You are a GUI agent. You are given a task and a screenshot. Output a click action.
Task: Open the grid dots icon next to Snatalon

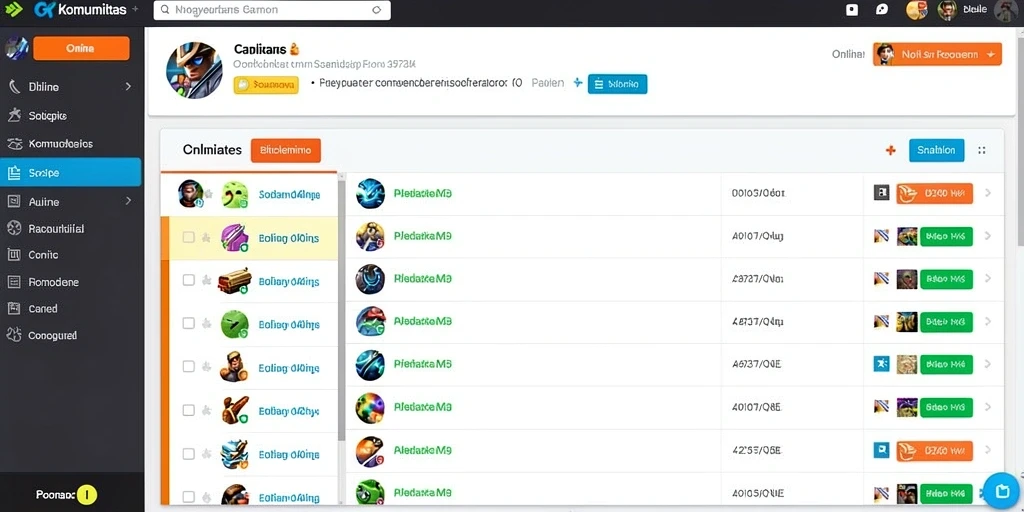click(x=982, y=150)
